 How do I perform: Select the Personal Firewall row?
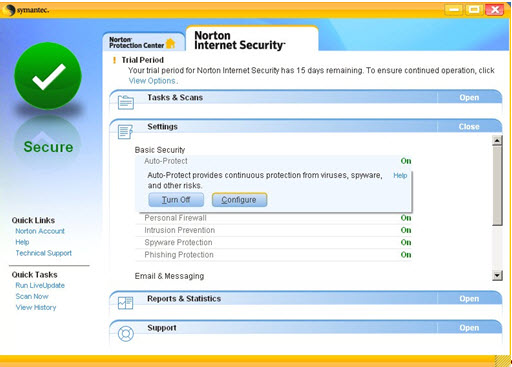[273, 218]
